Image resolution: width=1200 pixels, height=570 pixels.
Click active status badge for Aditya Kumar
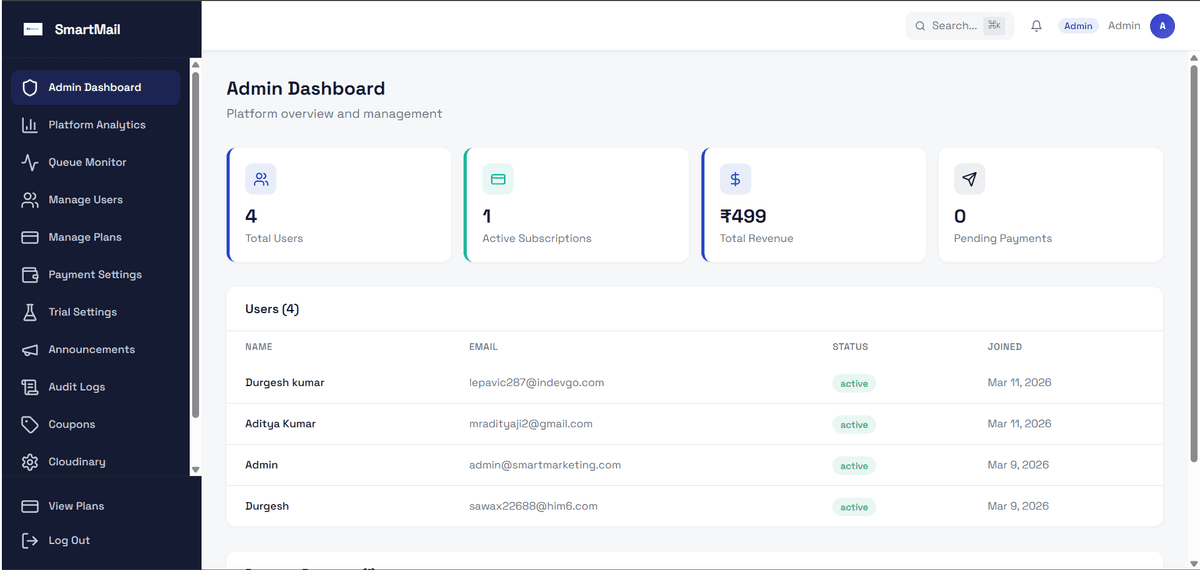click(x=854, y=425)
